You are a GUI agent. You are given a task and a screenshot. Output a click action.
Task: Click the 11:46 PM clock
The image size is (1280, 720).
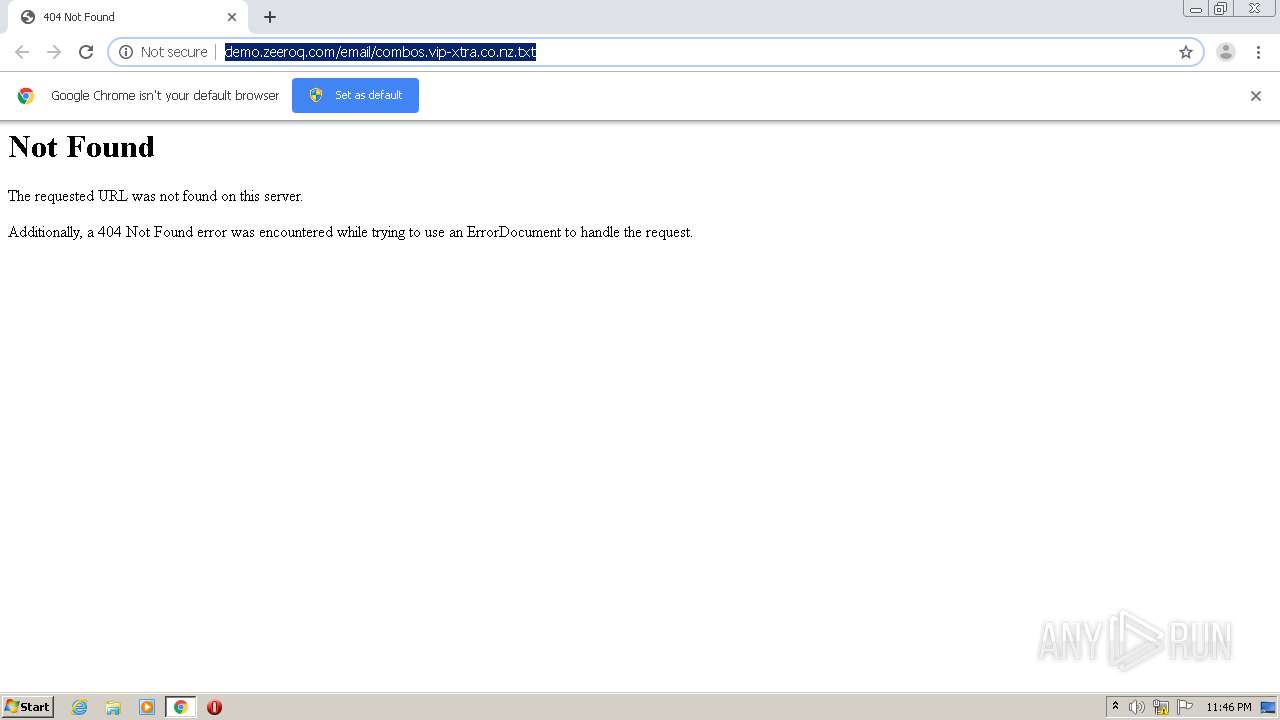1228,707
